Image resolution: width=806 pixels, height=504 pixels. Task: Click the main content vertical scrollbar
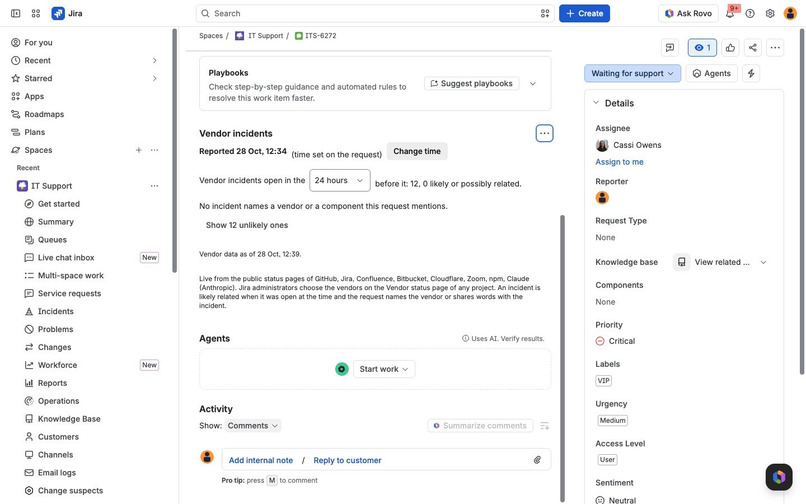pyautogui.click(x=562, y=358)
